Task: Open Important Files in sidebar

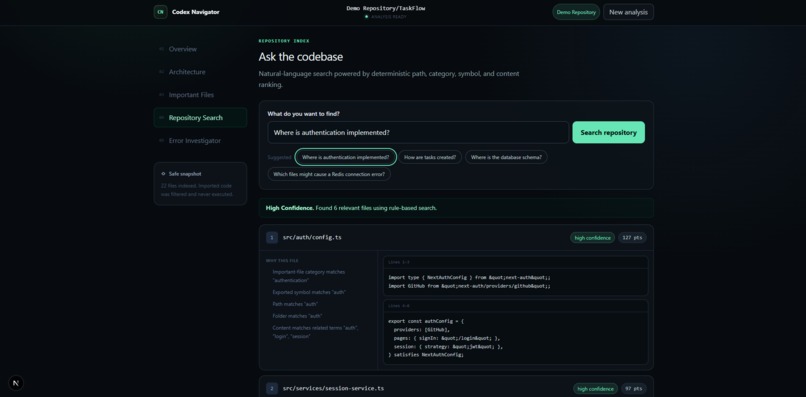Action: click(200, 95)
